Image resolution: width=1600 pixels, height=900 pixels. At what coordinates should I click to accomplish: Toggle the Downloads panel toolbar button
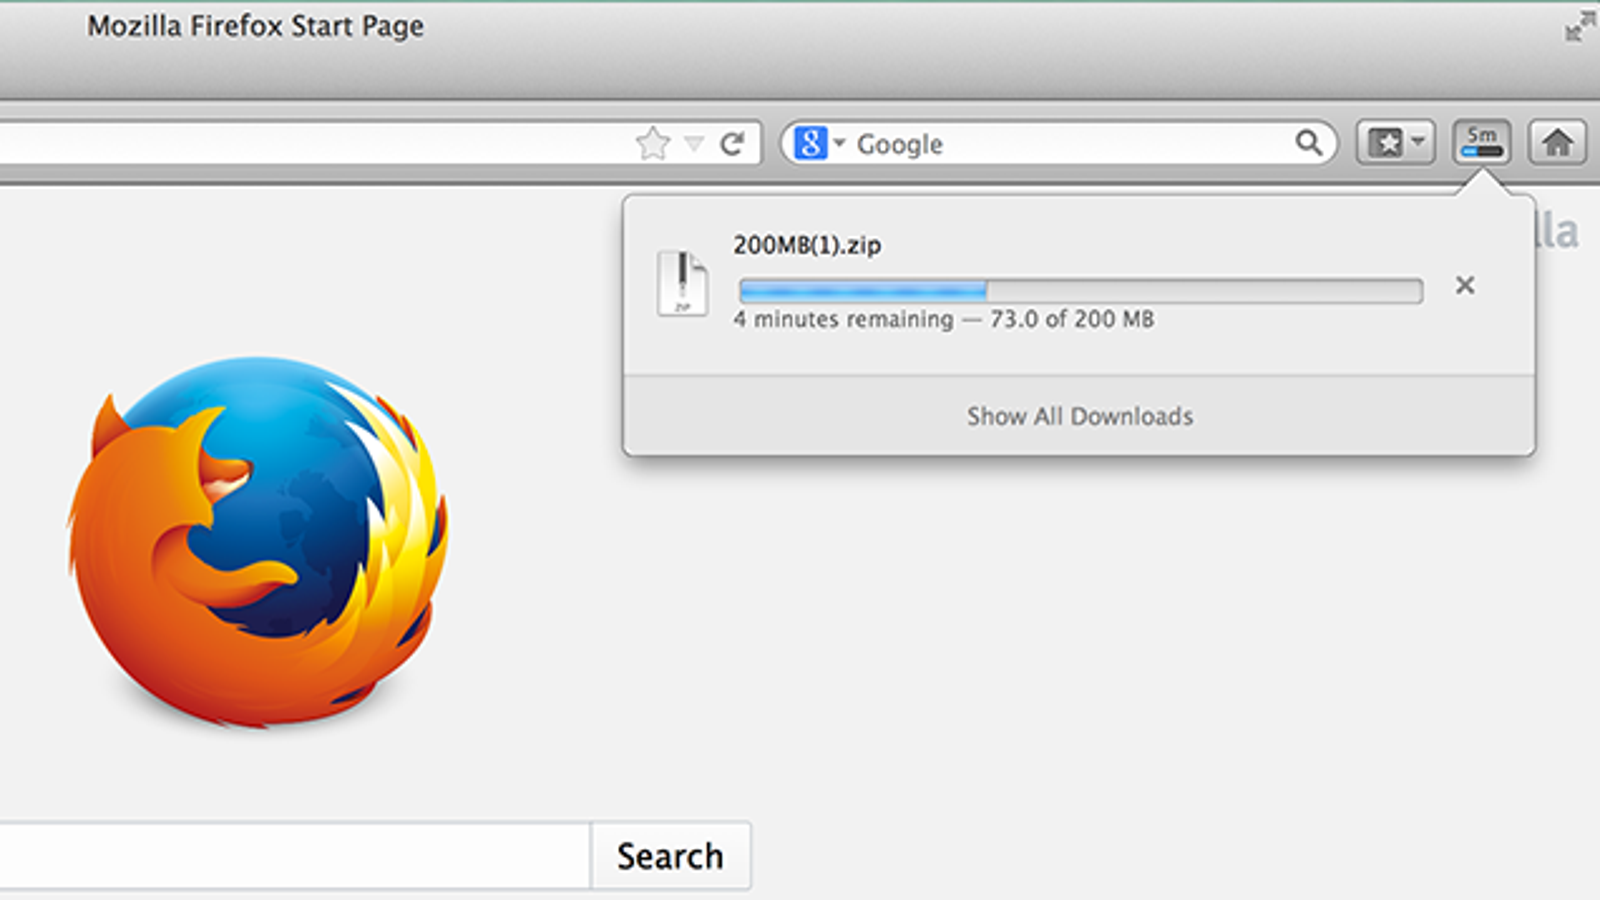tap(1481, 143)
